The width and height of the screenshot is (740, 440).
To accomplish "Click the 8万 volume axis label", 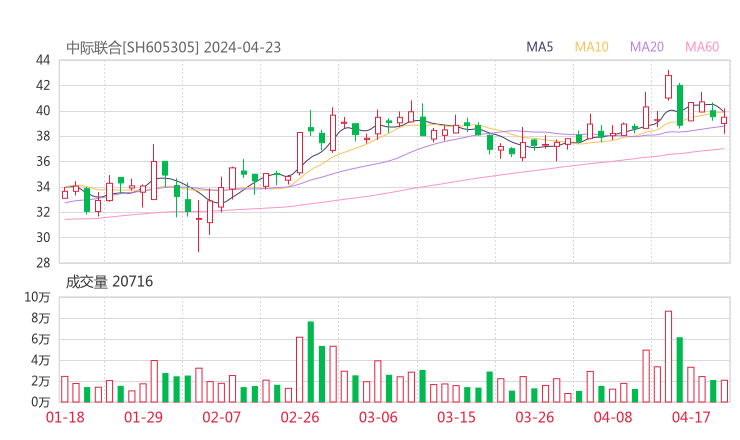I will click(41, 319).
